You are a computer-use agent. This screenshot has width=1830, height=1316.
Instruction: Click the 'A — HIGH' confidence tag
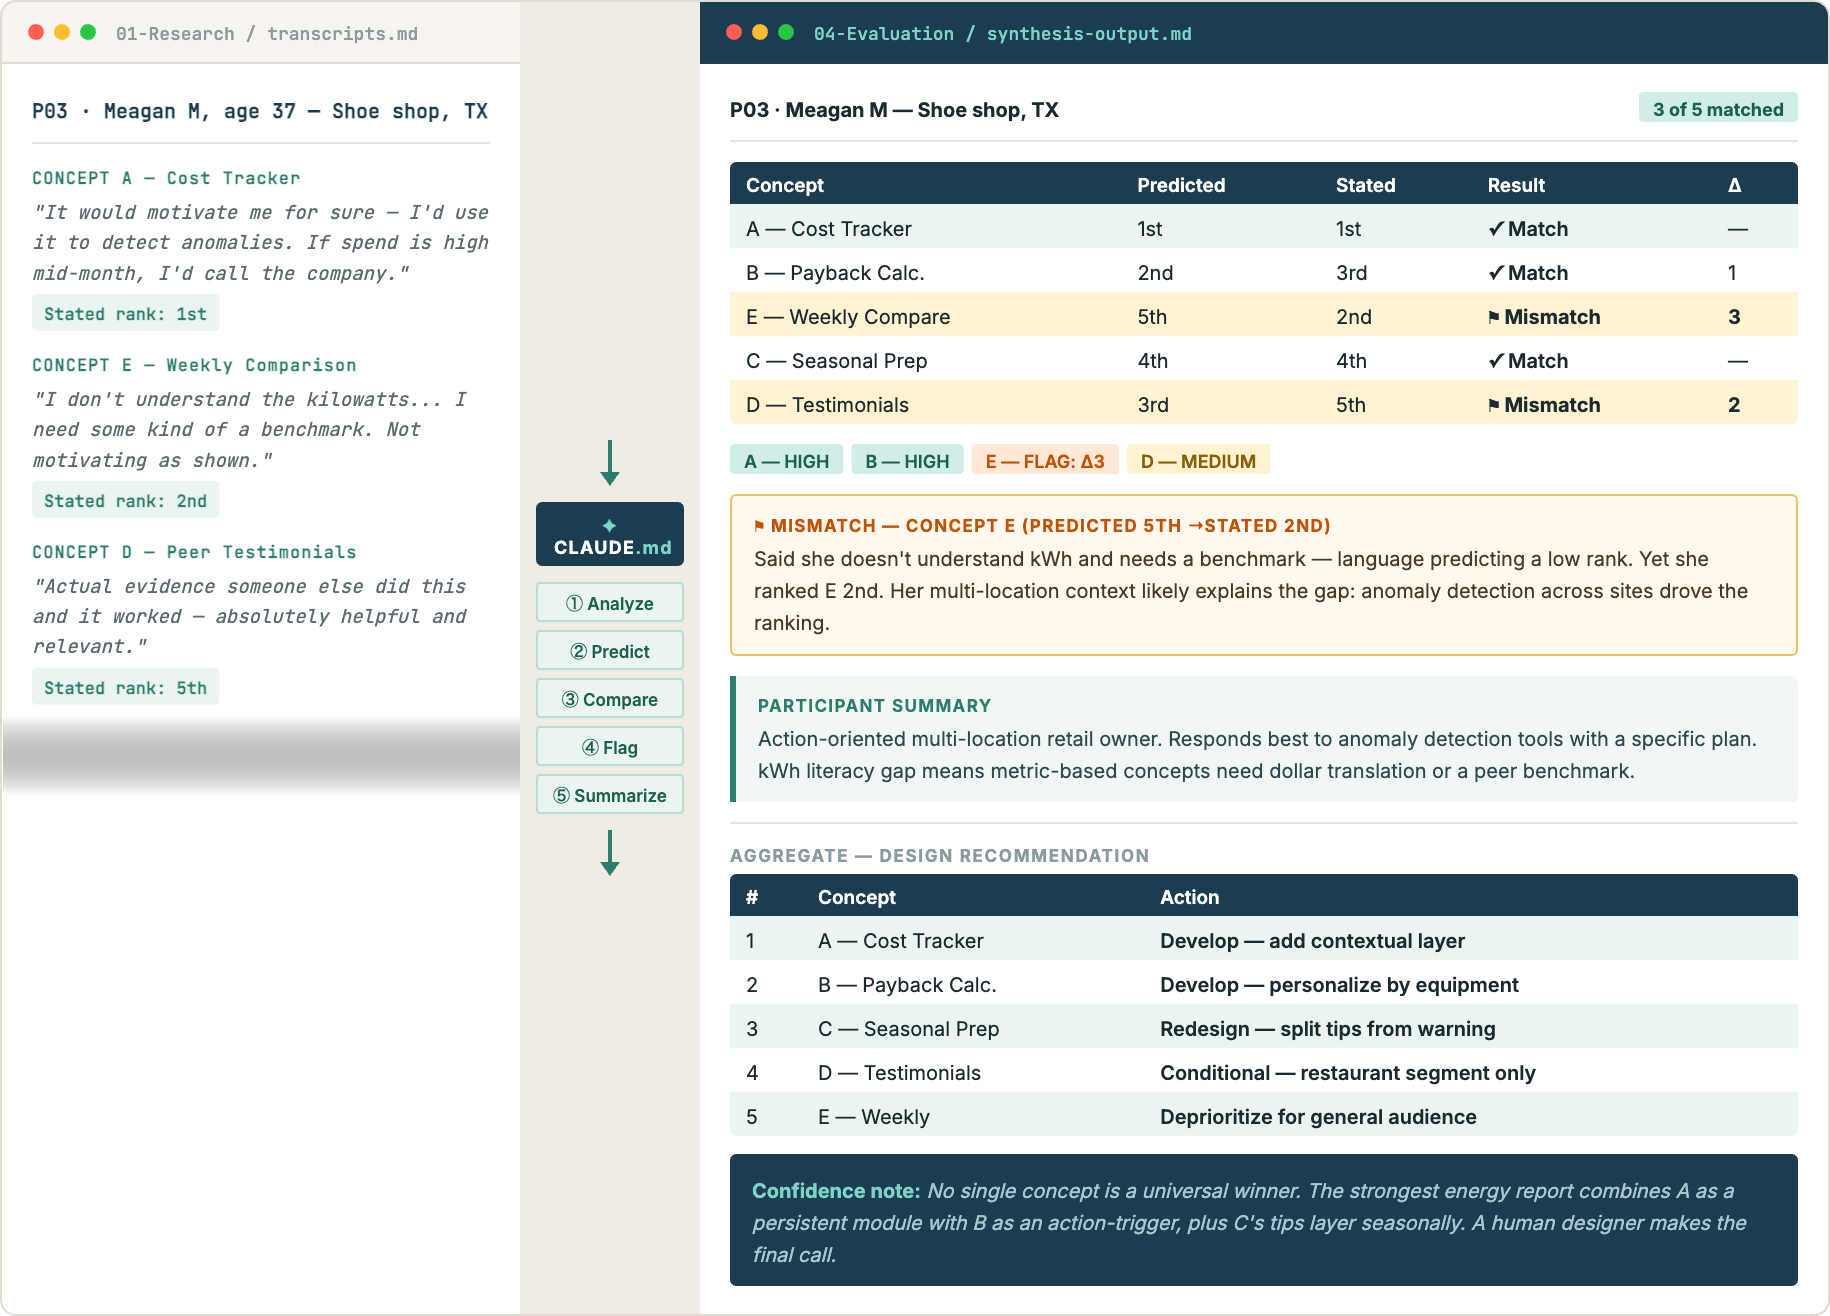click(x=787, y=461)
